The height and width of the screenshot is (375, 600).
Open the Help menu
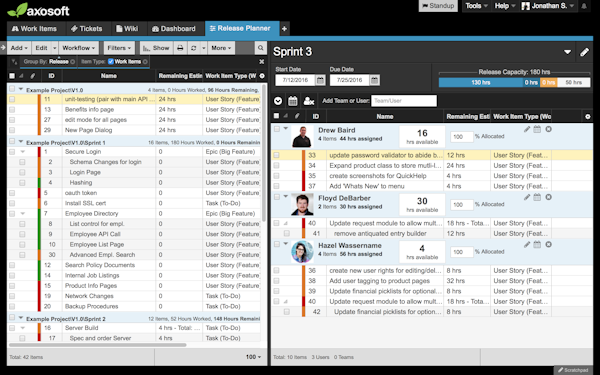click(505, 6)
